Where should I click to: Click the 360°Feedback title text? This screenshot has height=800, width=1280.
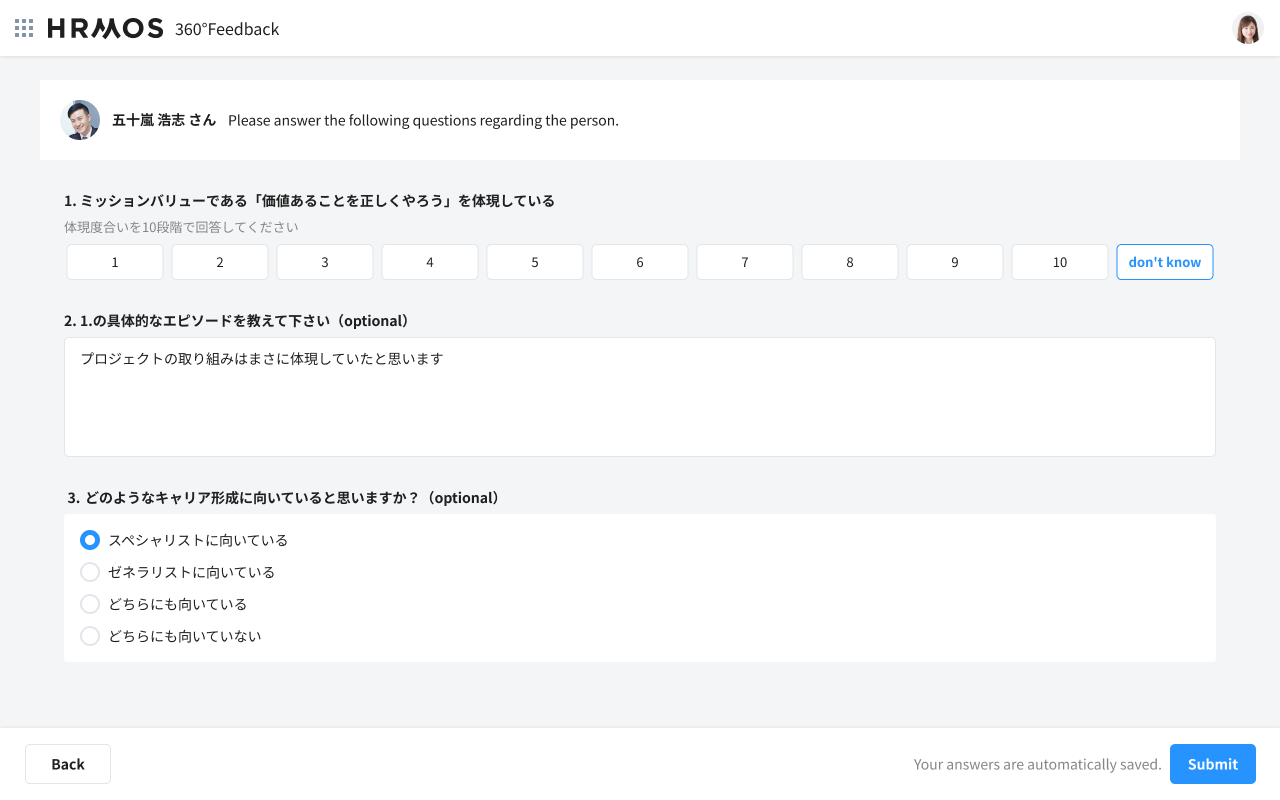pyautogui.click(x=227, y=29)
